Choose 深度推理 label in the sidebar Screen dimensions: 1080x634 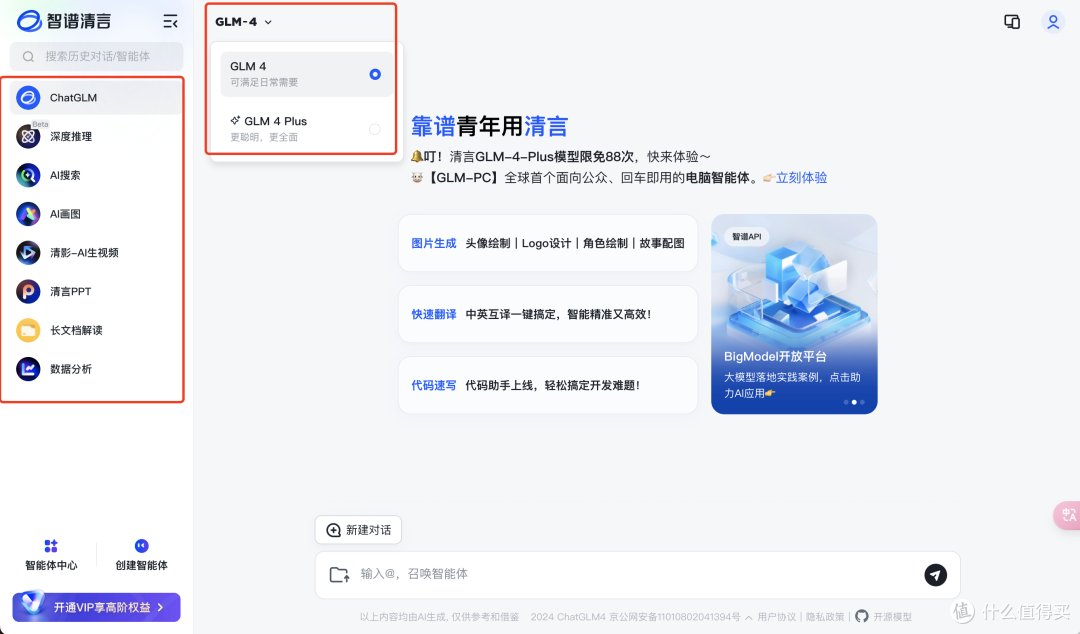71,136
